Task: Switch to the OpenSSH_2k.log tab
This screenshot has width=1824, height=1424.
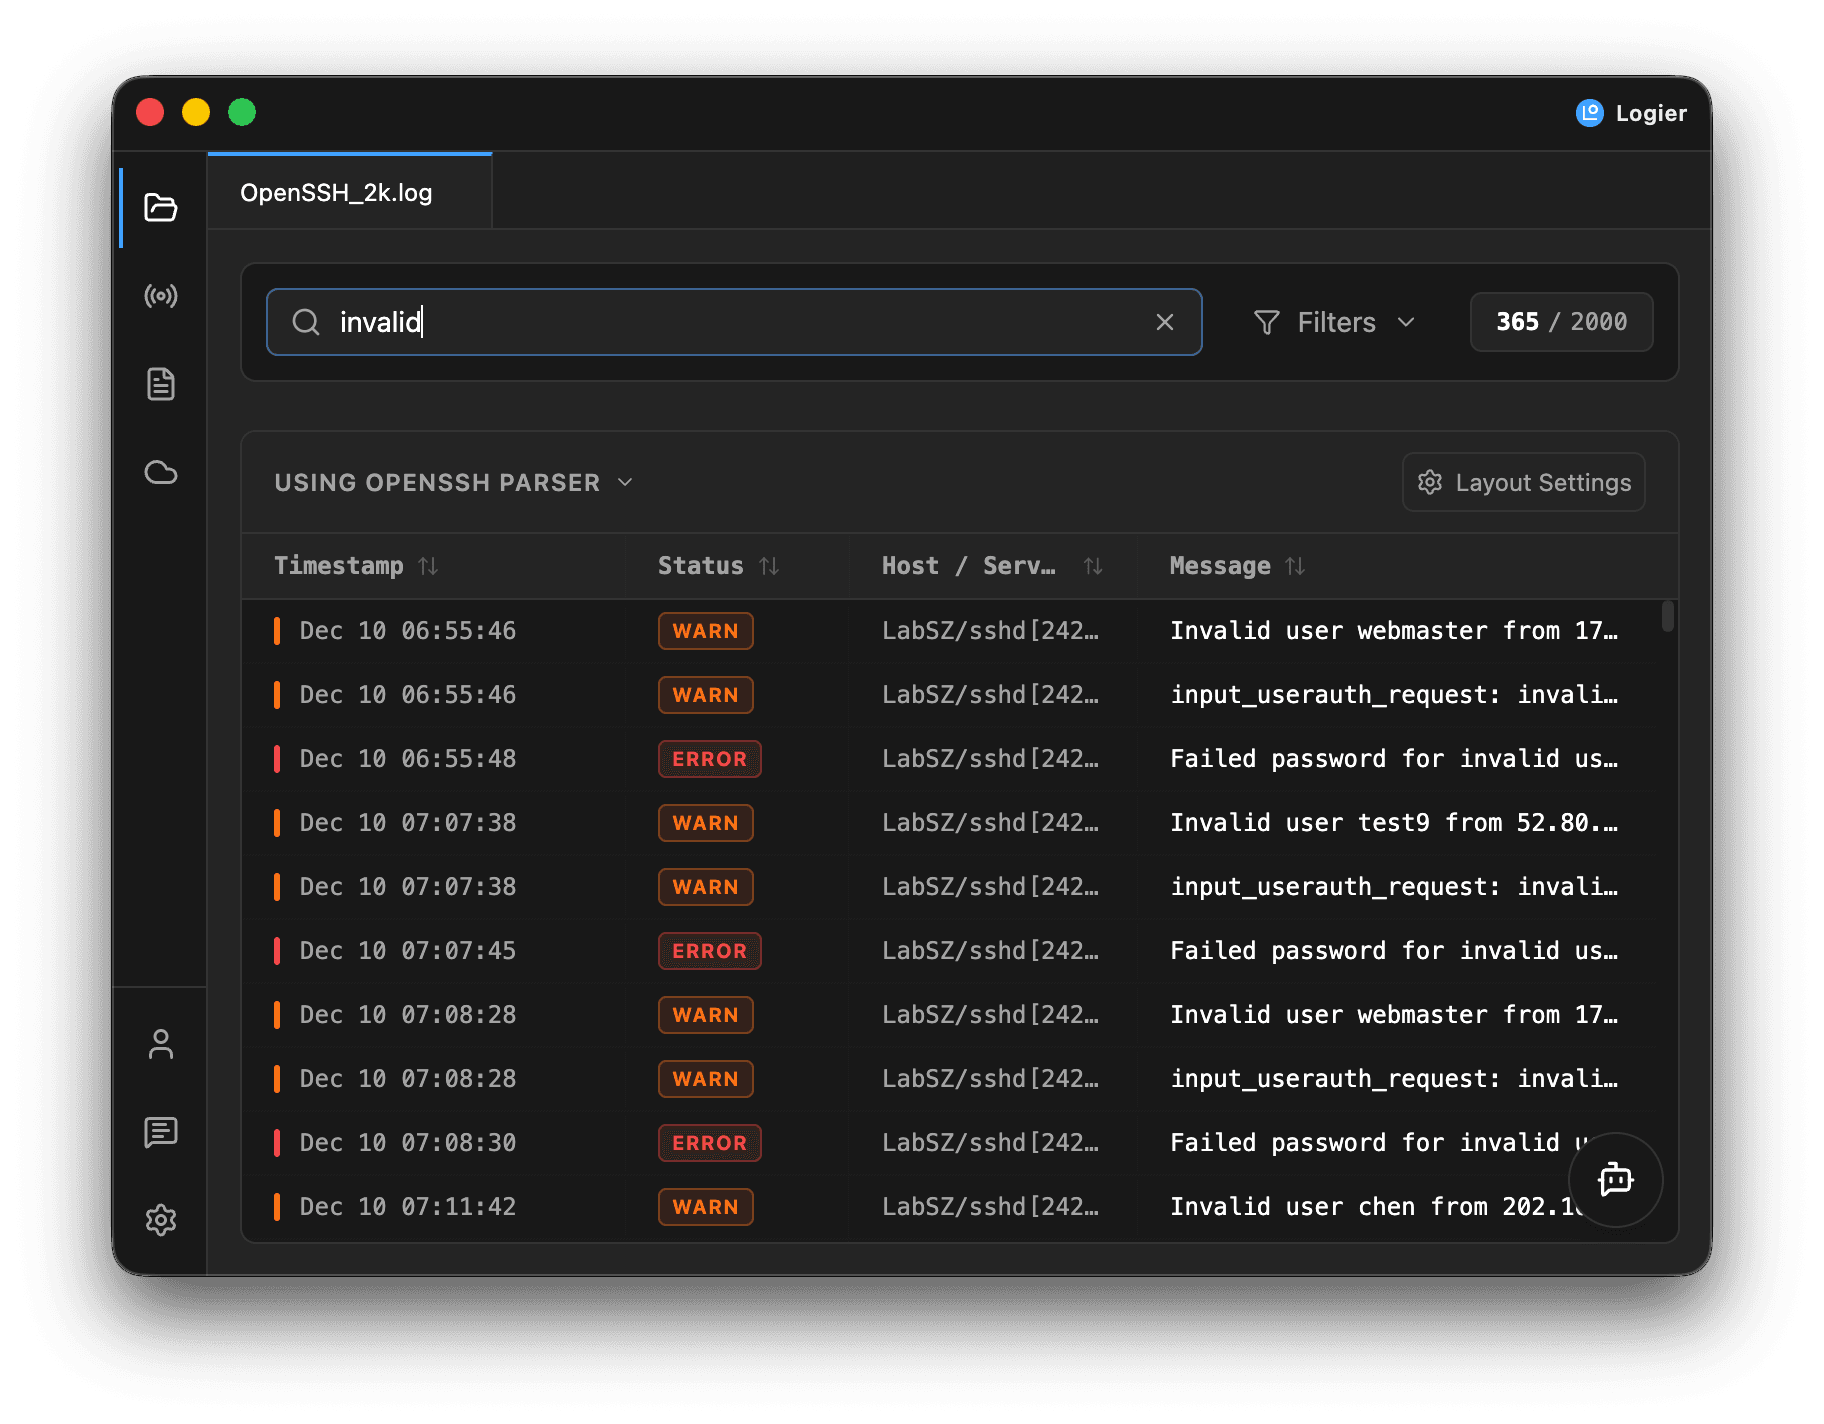Action: click(x=349, y=192)
